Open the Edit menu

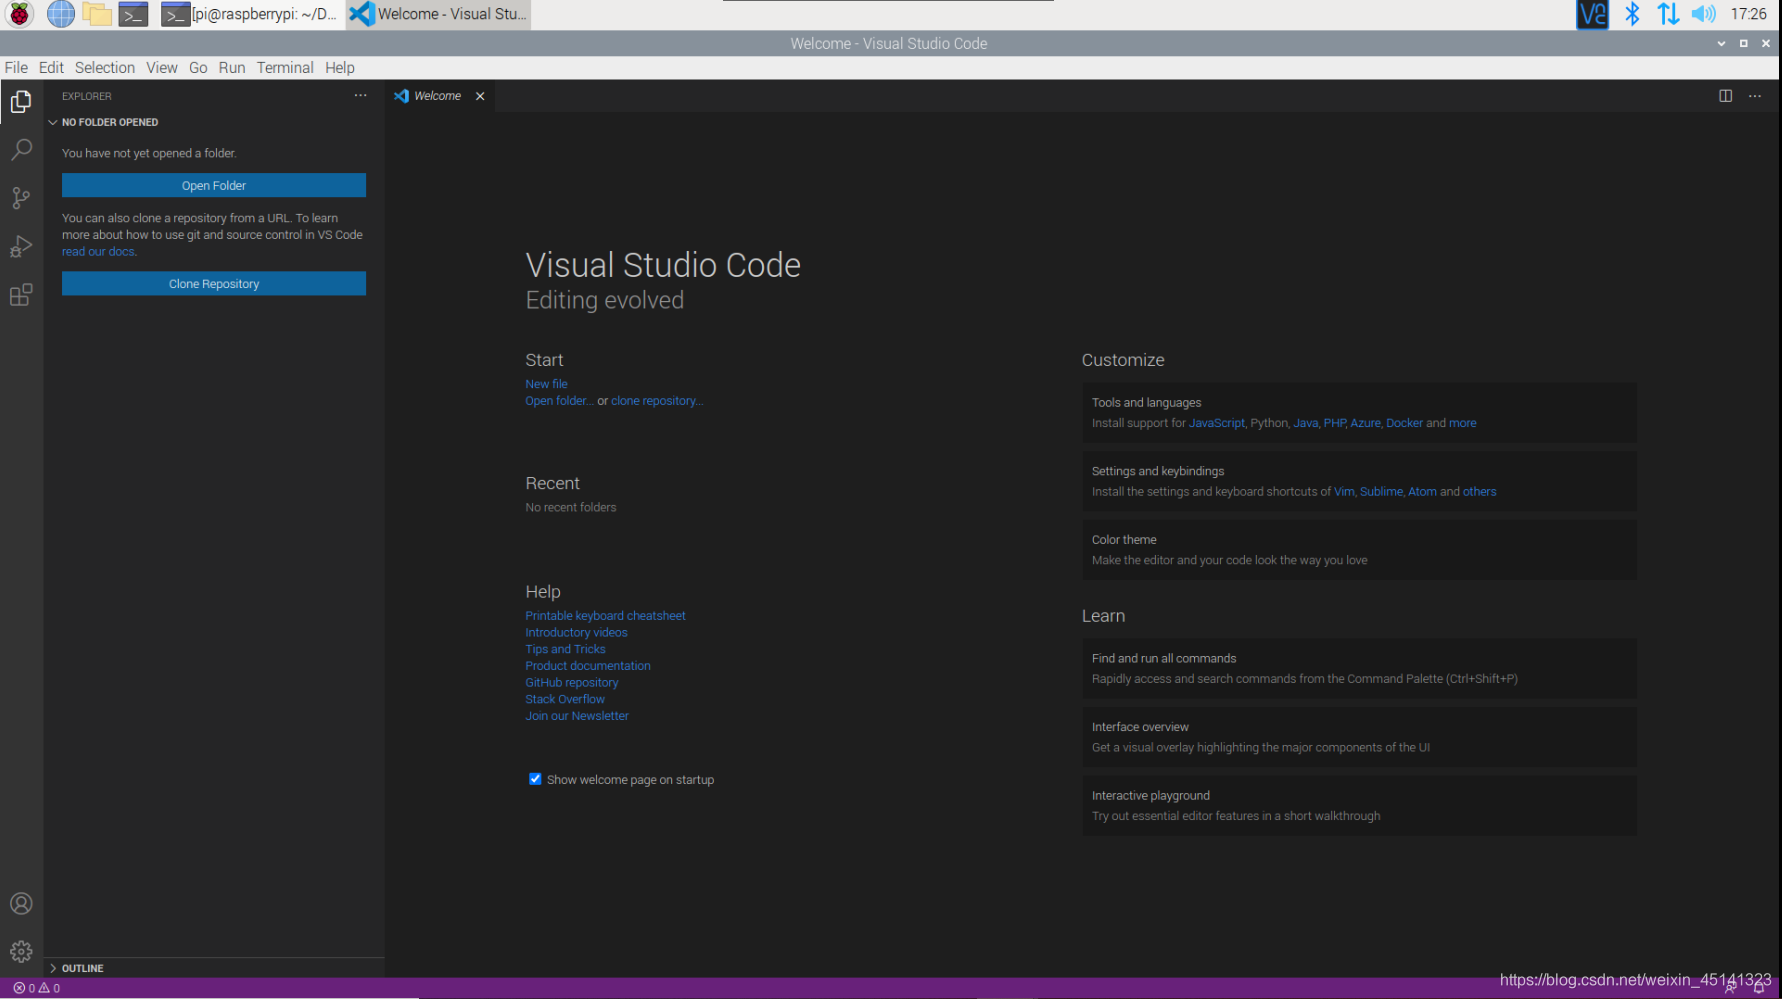pos(51,68)
